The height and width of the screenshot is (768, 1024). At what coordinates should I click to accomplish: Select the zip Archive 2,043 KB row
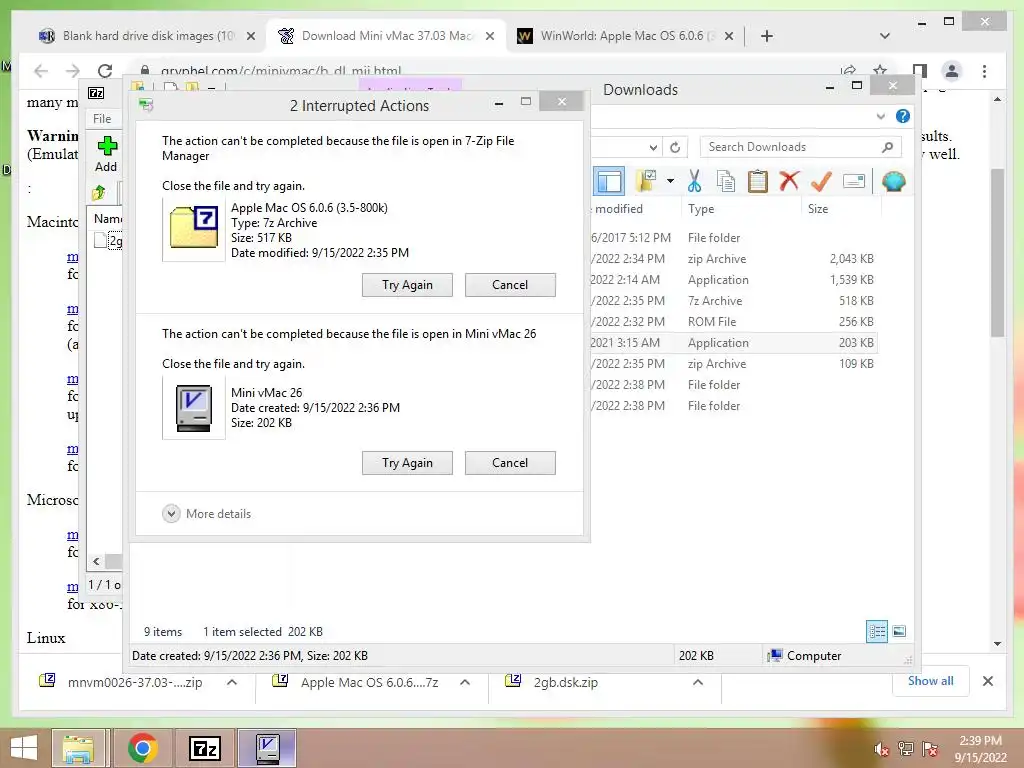(732, 259)
